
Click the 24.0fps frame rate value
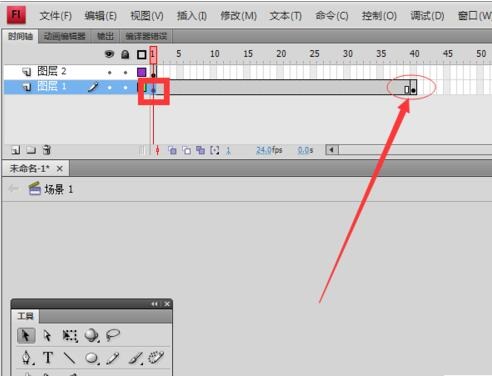tap(269, 150)
